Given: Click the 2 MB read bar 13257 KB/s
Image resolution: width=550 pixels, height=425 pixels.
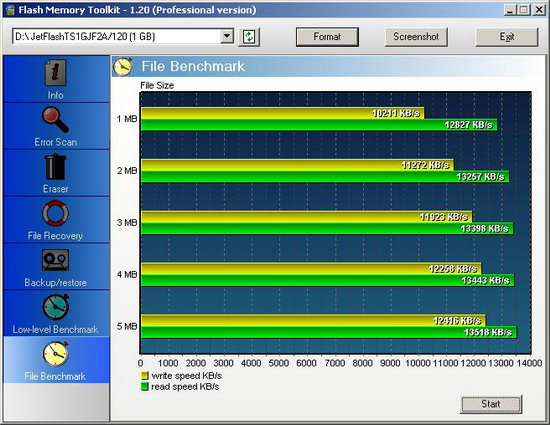Looking at the screenshot, I should tap(325, 176).
